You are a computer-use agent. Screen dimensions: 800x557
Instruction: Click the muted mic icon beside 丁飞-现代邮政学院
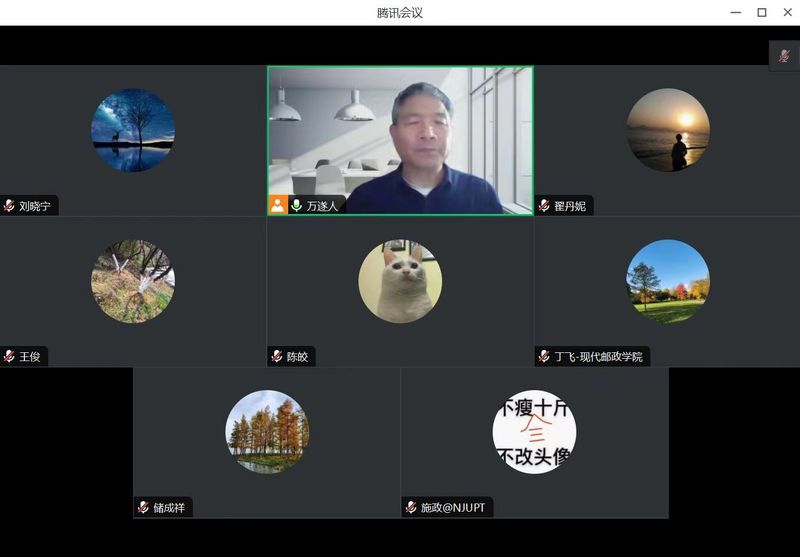pos(545,356)
